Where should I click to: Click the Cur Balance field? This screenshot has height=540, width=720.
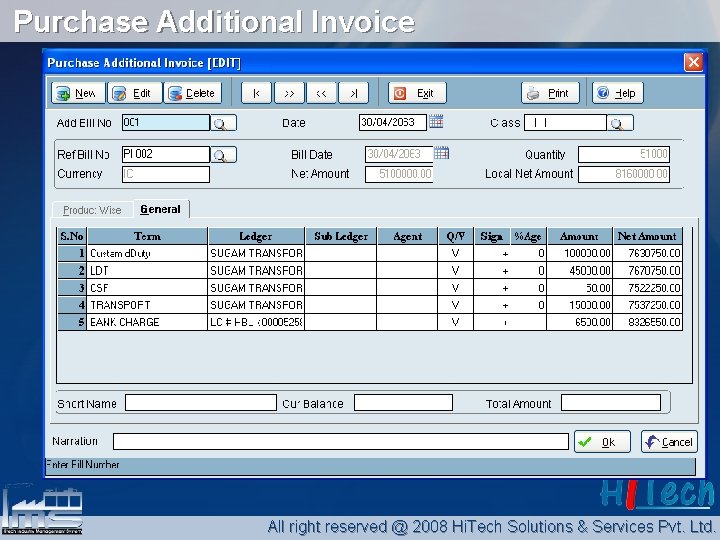[403, 403]
